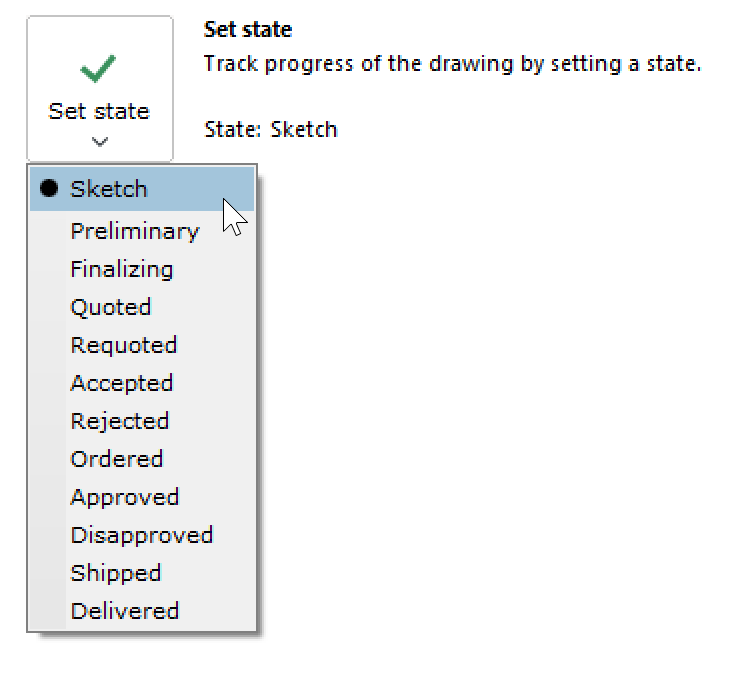The height and width of the screenshot is (678, 731).
Task: Mark the drawing as Delivered
Action: coord(124,611)
